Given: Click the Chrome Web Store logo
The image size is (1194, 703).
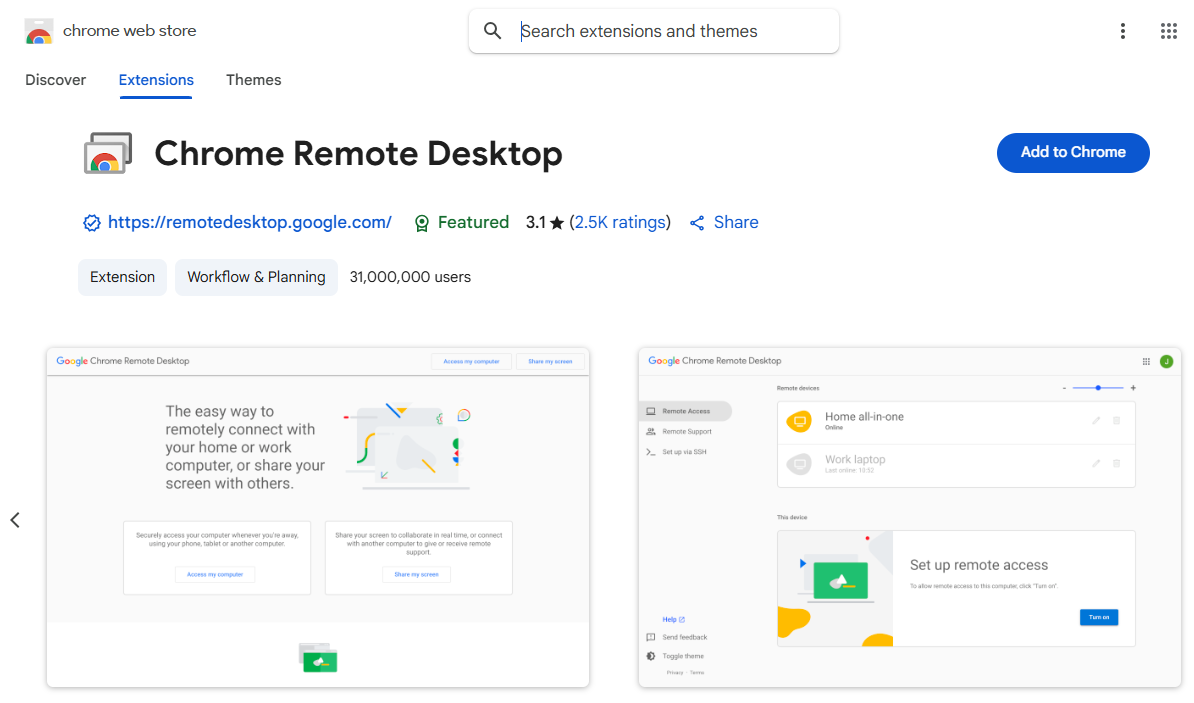Looking at the screenshot, I should click(x=39, y=31).
